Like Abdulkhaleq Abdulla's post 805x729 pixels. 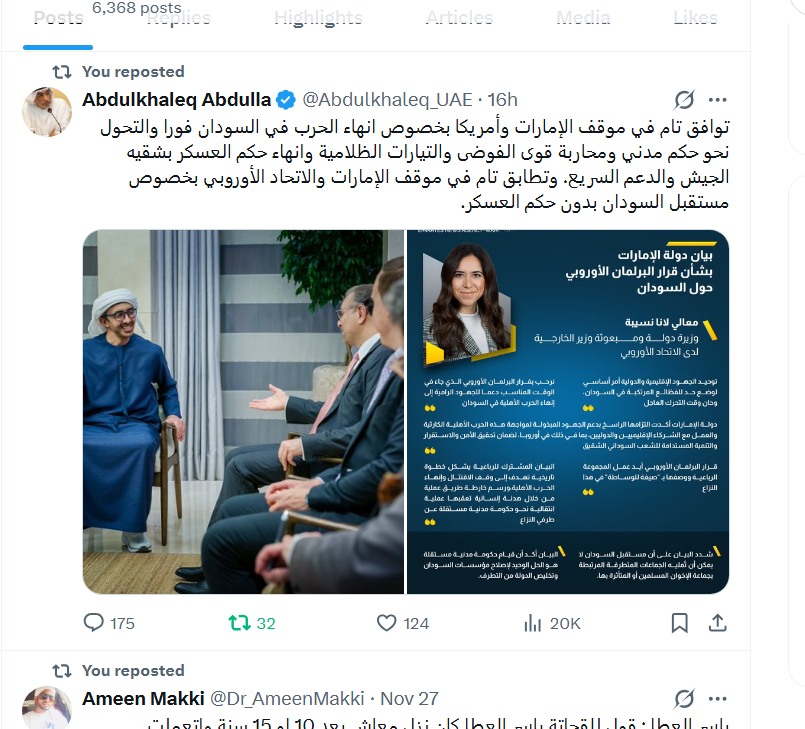(403, 623)
